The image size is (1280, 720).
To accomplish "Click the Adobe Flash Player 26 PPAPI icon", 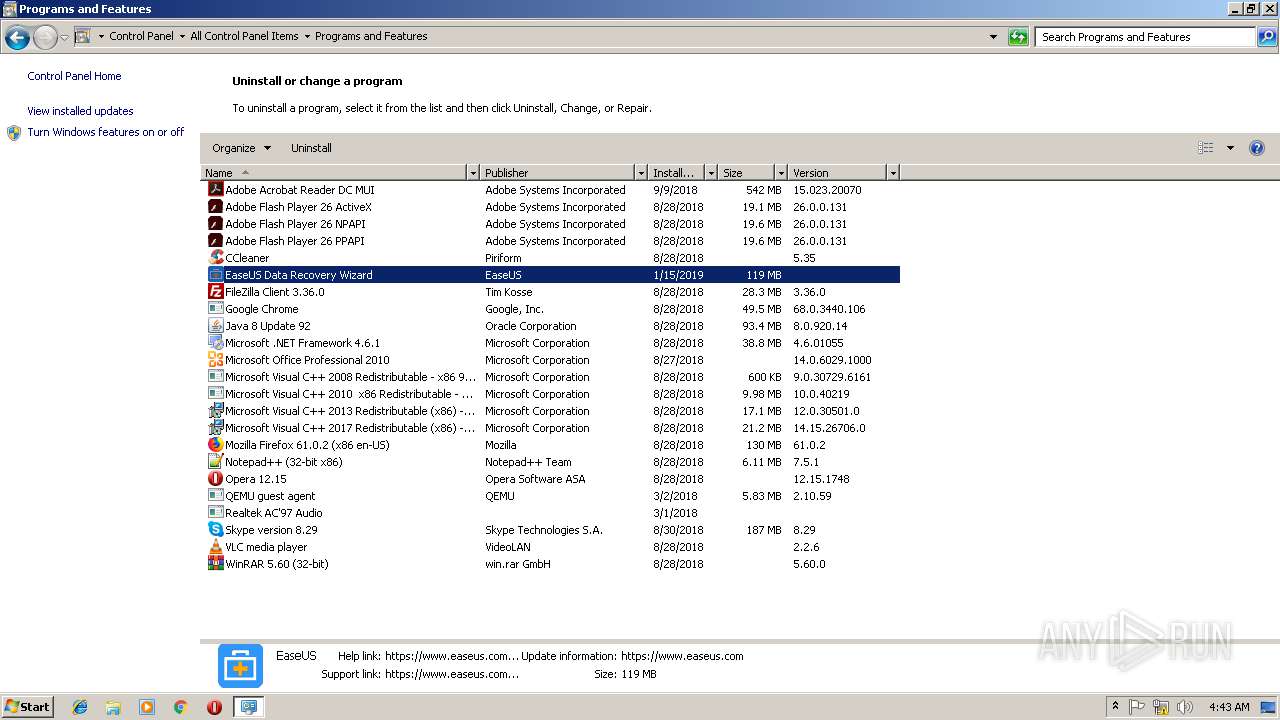I will coord(215,241).
